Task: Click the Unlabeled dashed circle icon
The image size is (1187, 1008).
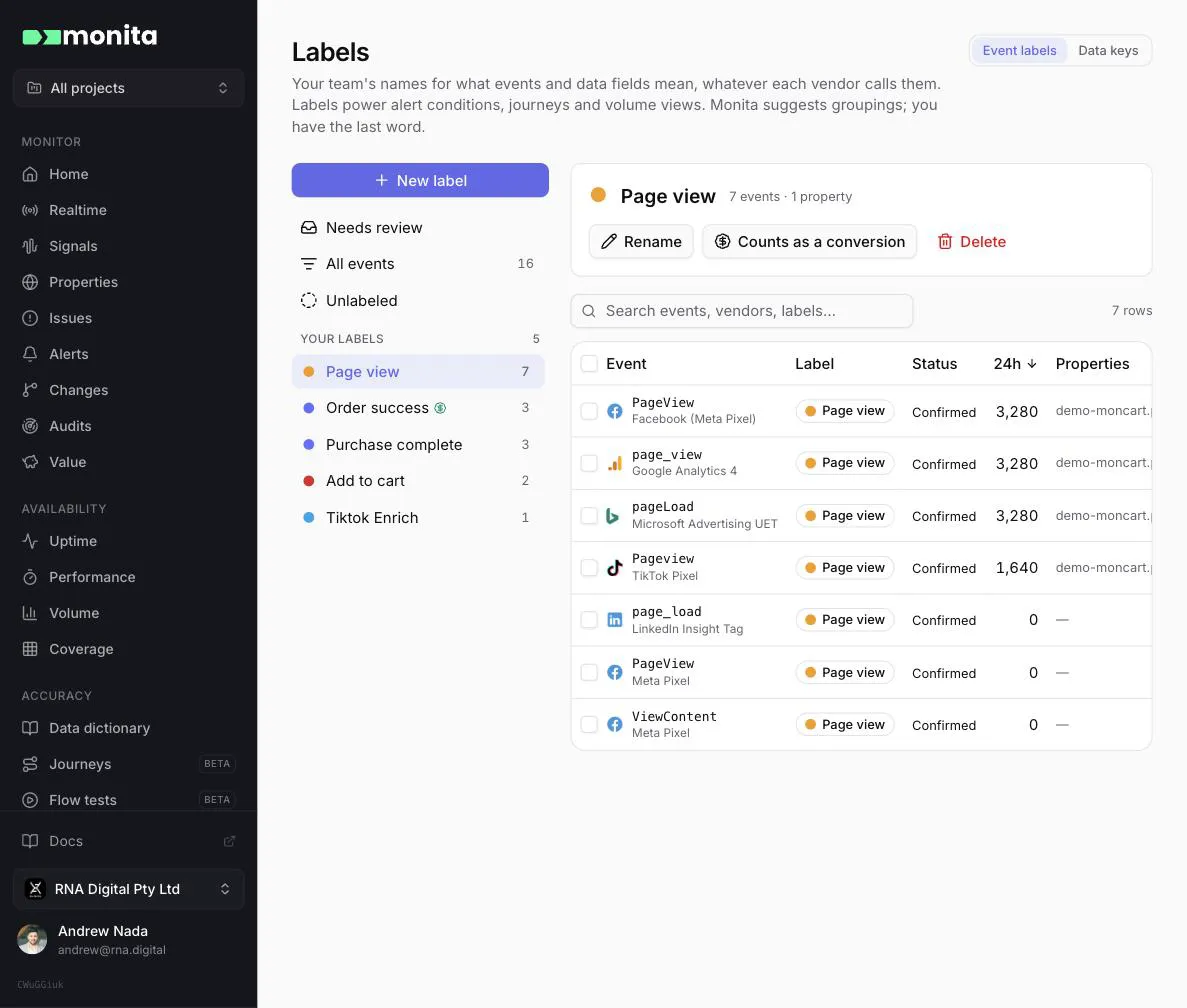Action: pos(309,300)
